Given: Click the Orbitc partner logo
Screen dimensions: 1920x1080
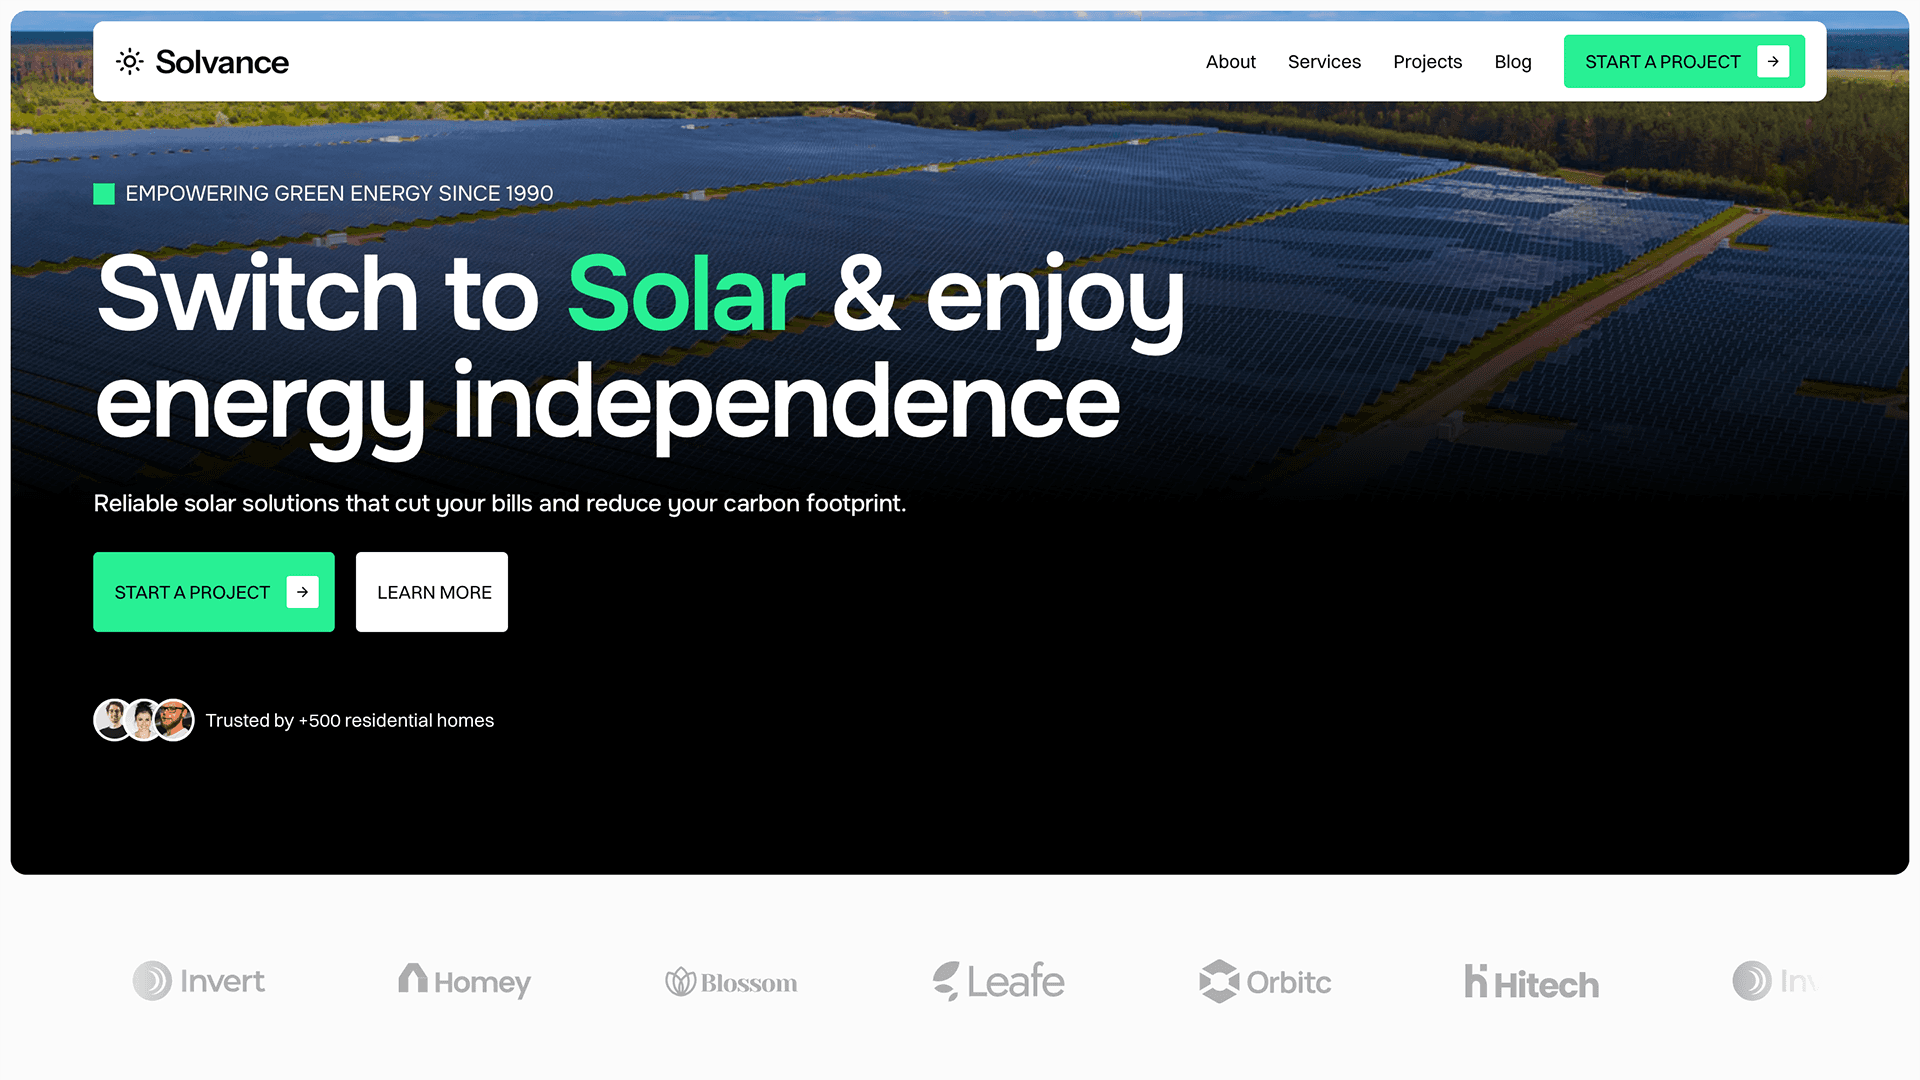Looking at the screenshot, I should 1265,981.
